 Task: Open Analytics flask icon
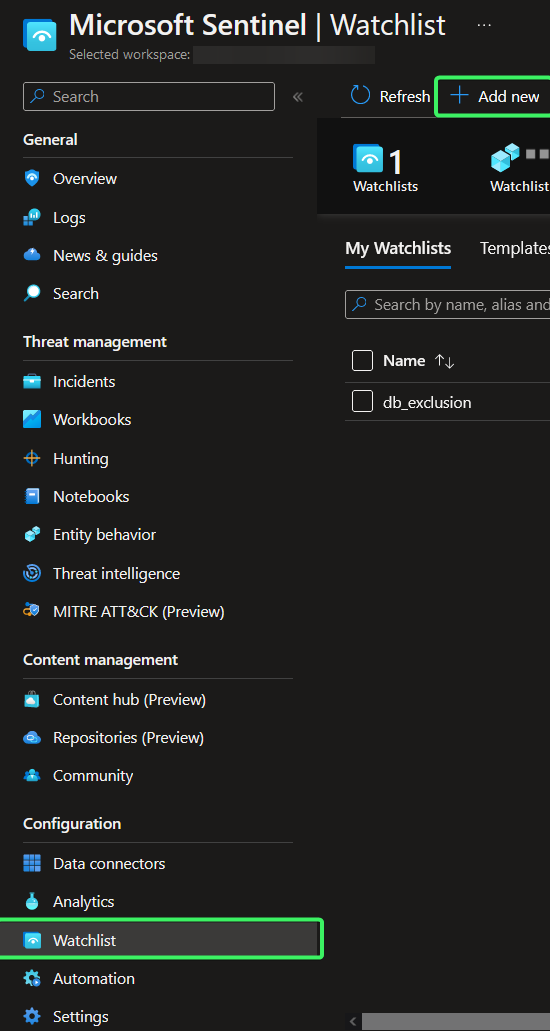[x=32, y=901]
